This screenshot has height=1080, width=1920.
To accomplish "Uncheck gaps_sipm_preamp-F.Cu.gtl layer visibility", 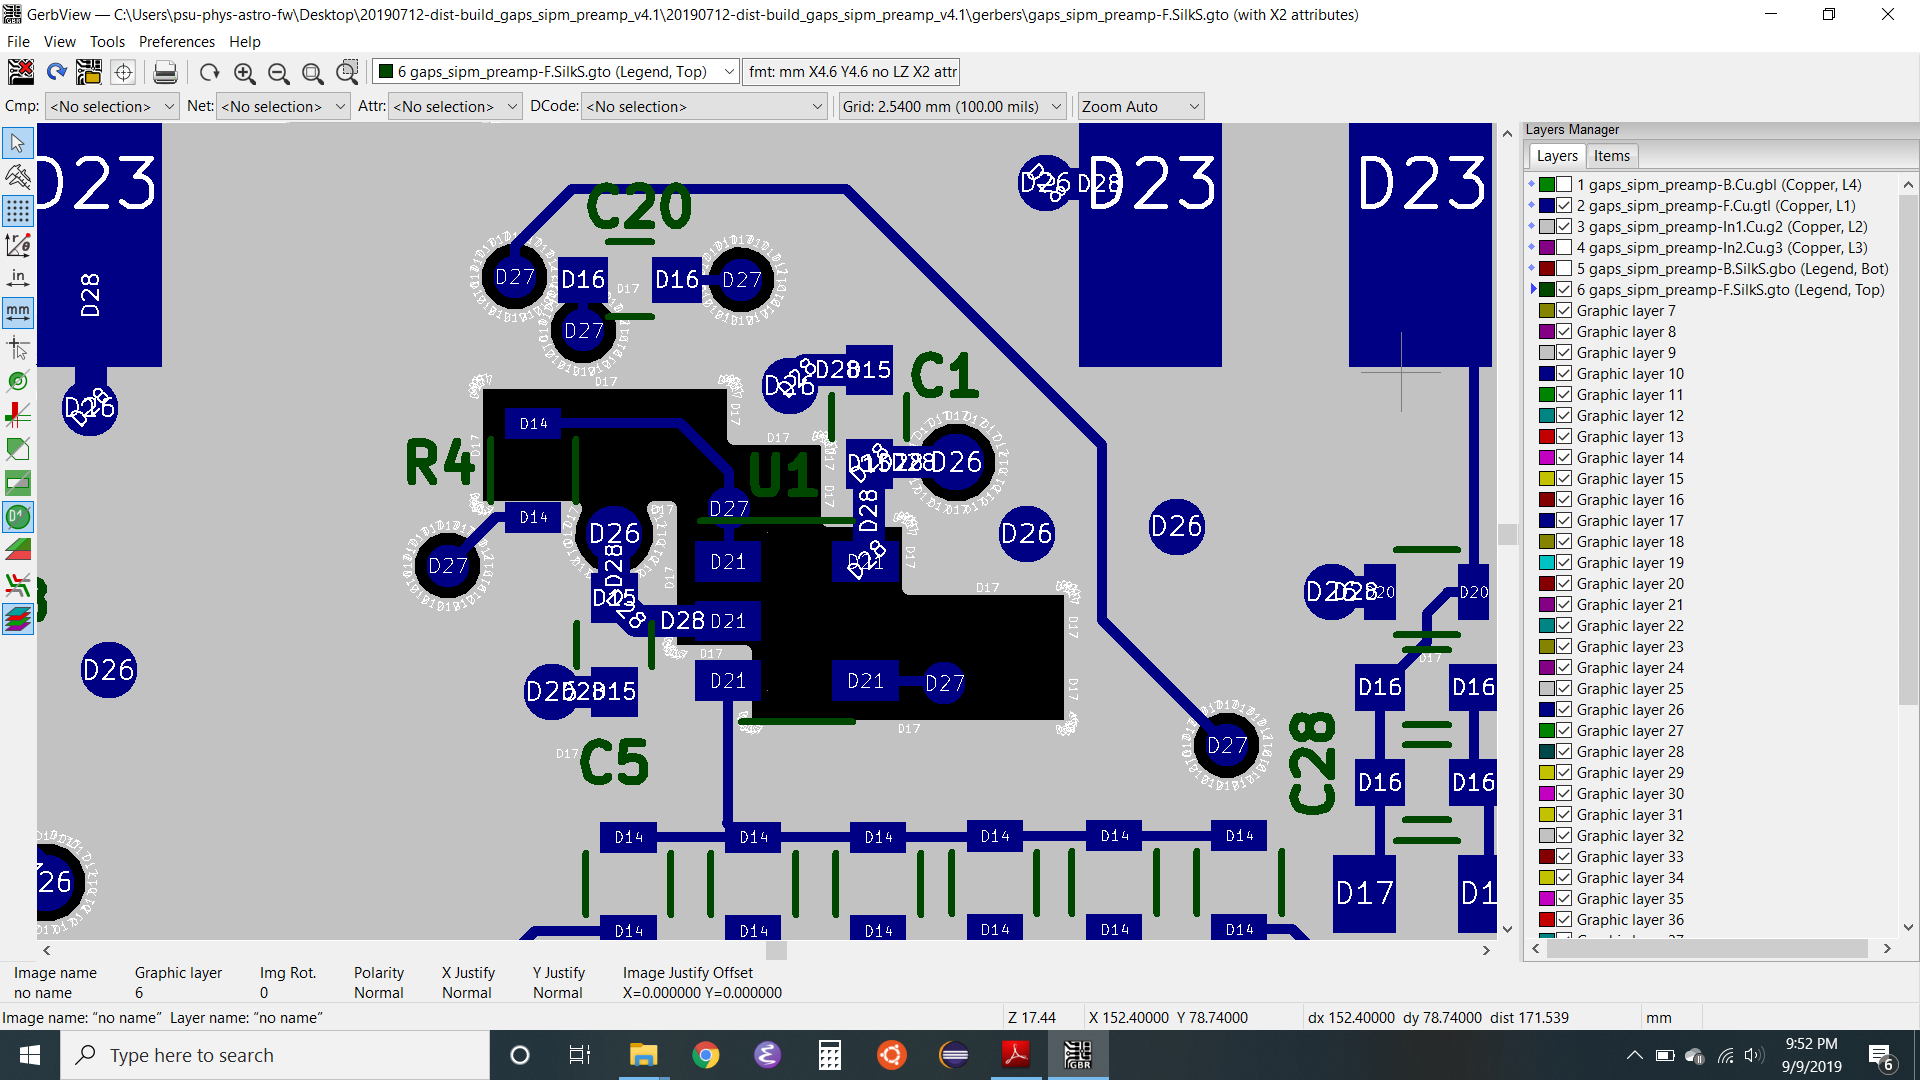I will (1564, 206).
